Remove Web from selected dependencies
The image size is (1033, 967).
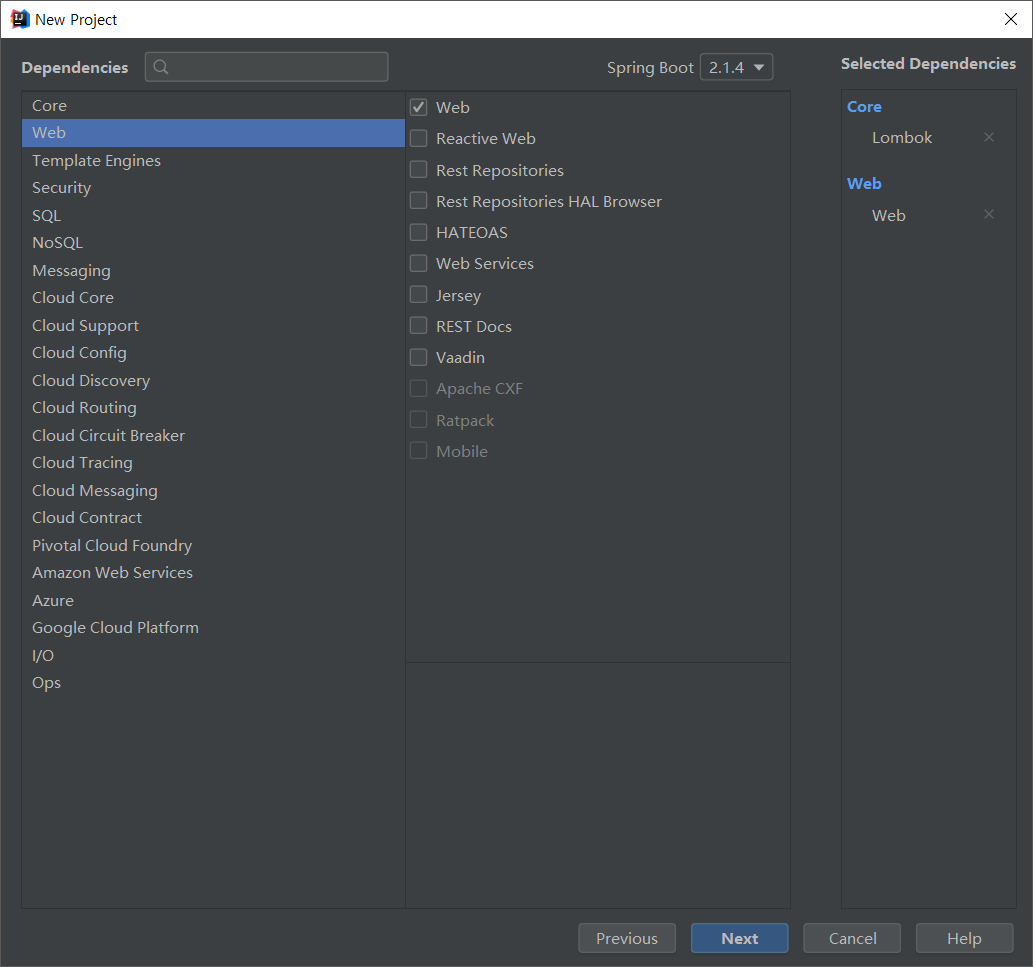[x=988, y=214]
